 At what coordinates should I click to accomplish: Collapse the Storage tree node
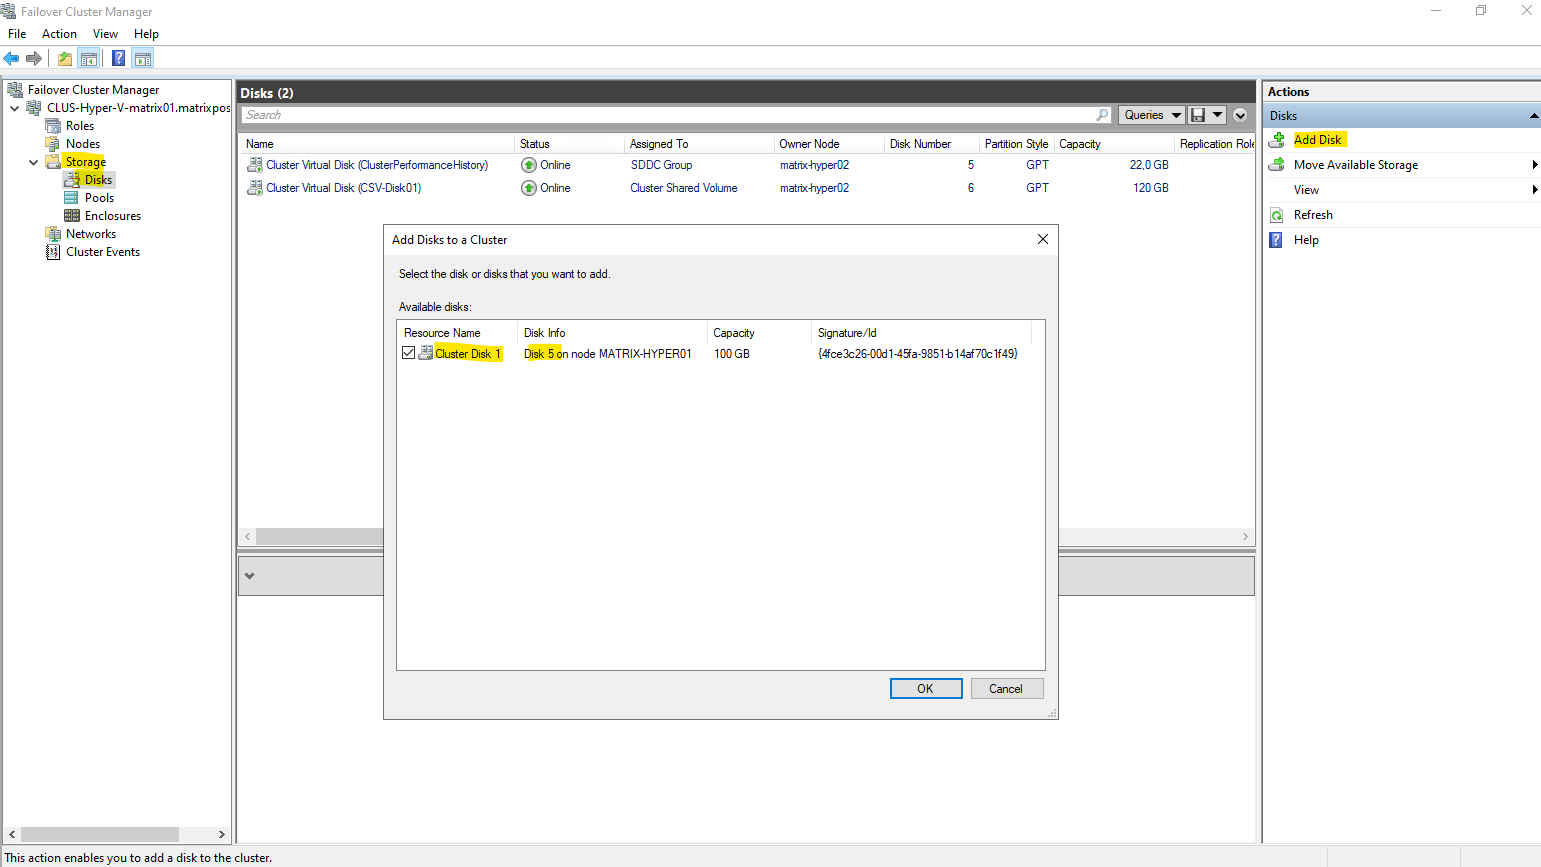point(33,162)
